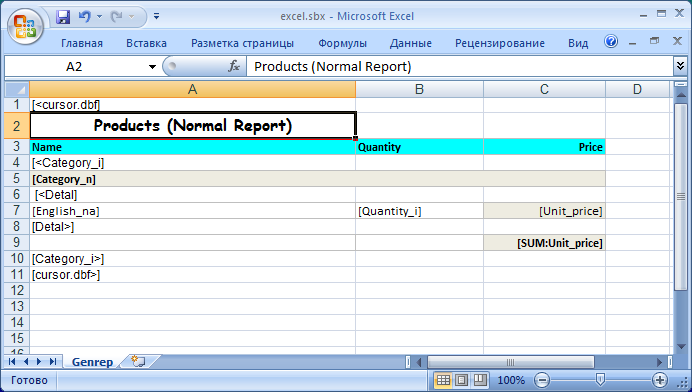Select the Genrep sheet tab
Image resolution: width=692 pixels, height=392 pixels.
[x=92, y=362]
